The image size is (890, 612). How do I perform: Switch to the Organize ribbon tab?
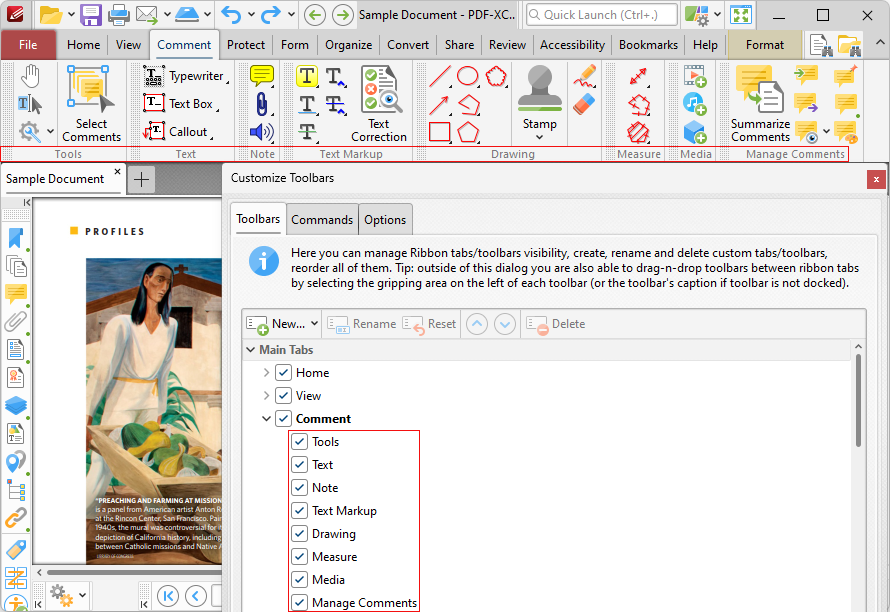point(349,45)
